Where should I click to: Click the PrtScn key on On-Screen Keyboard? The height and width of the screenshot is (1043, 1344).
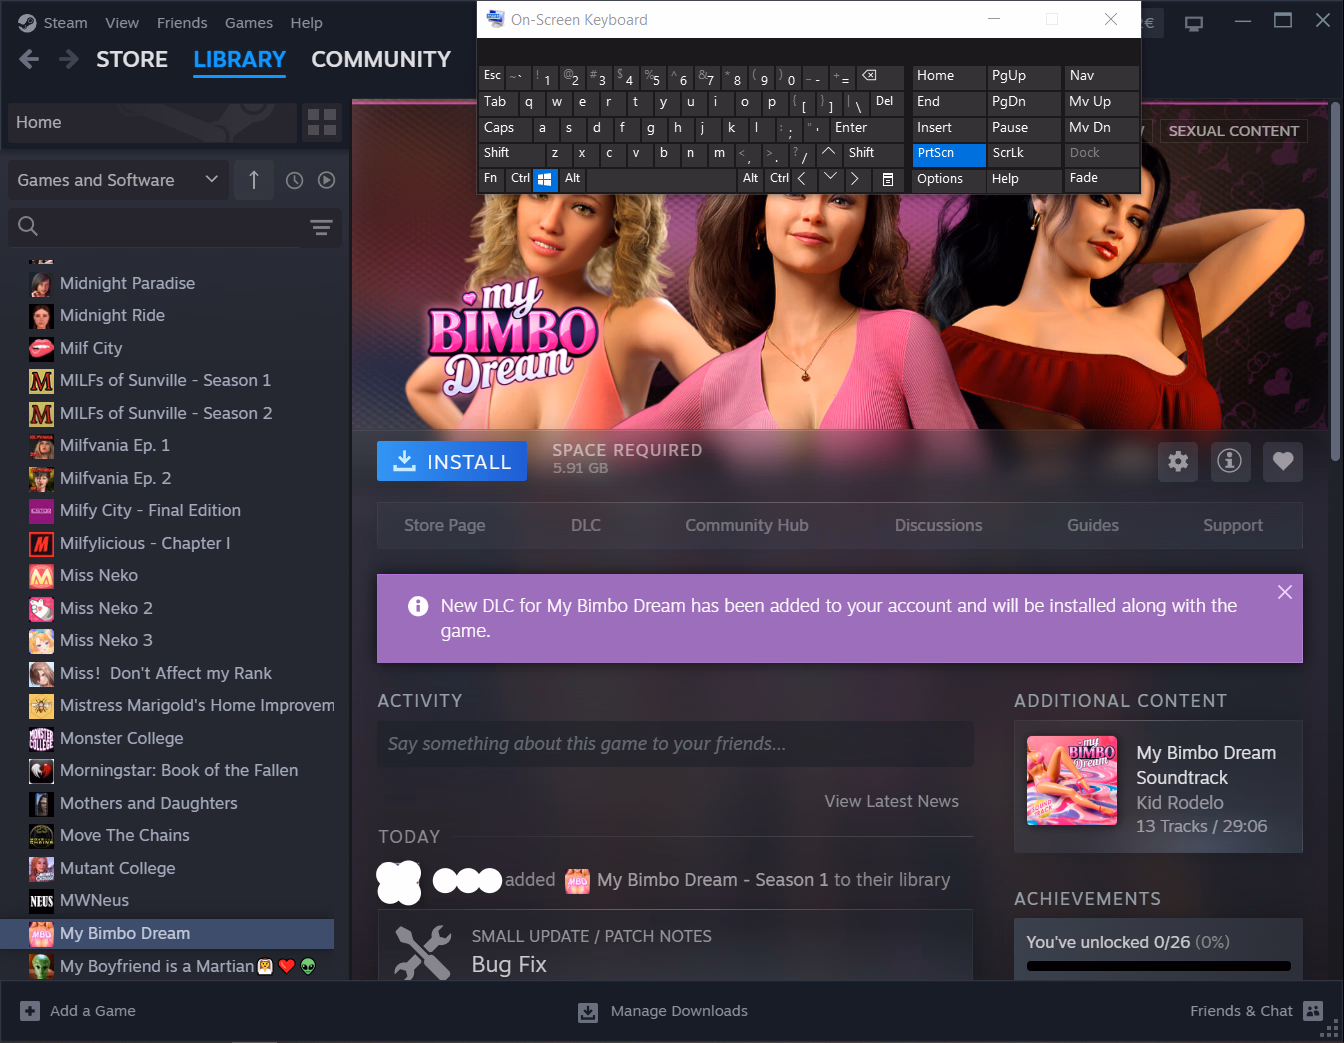pyautogui.click(x=948, y=154)
